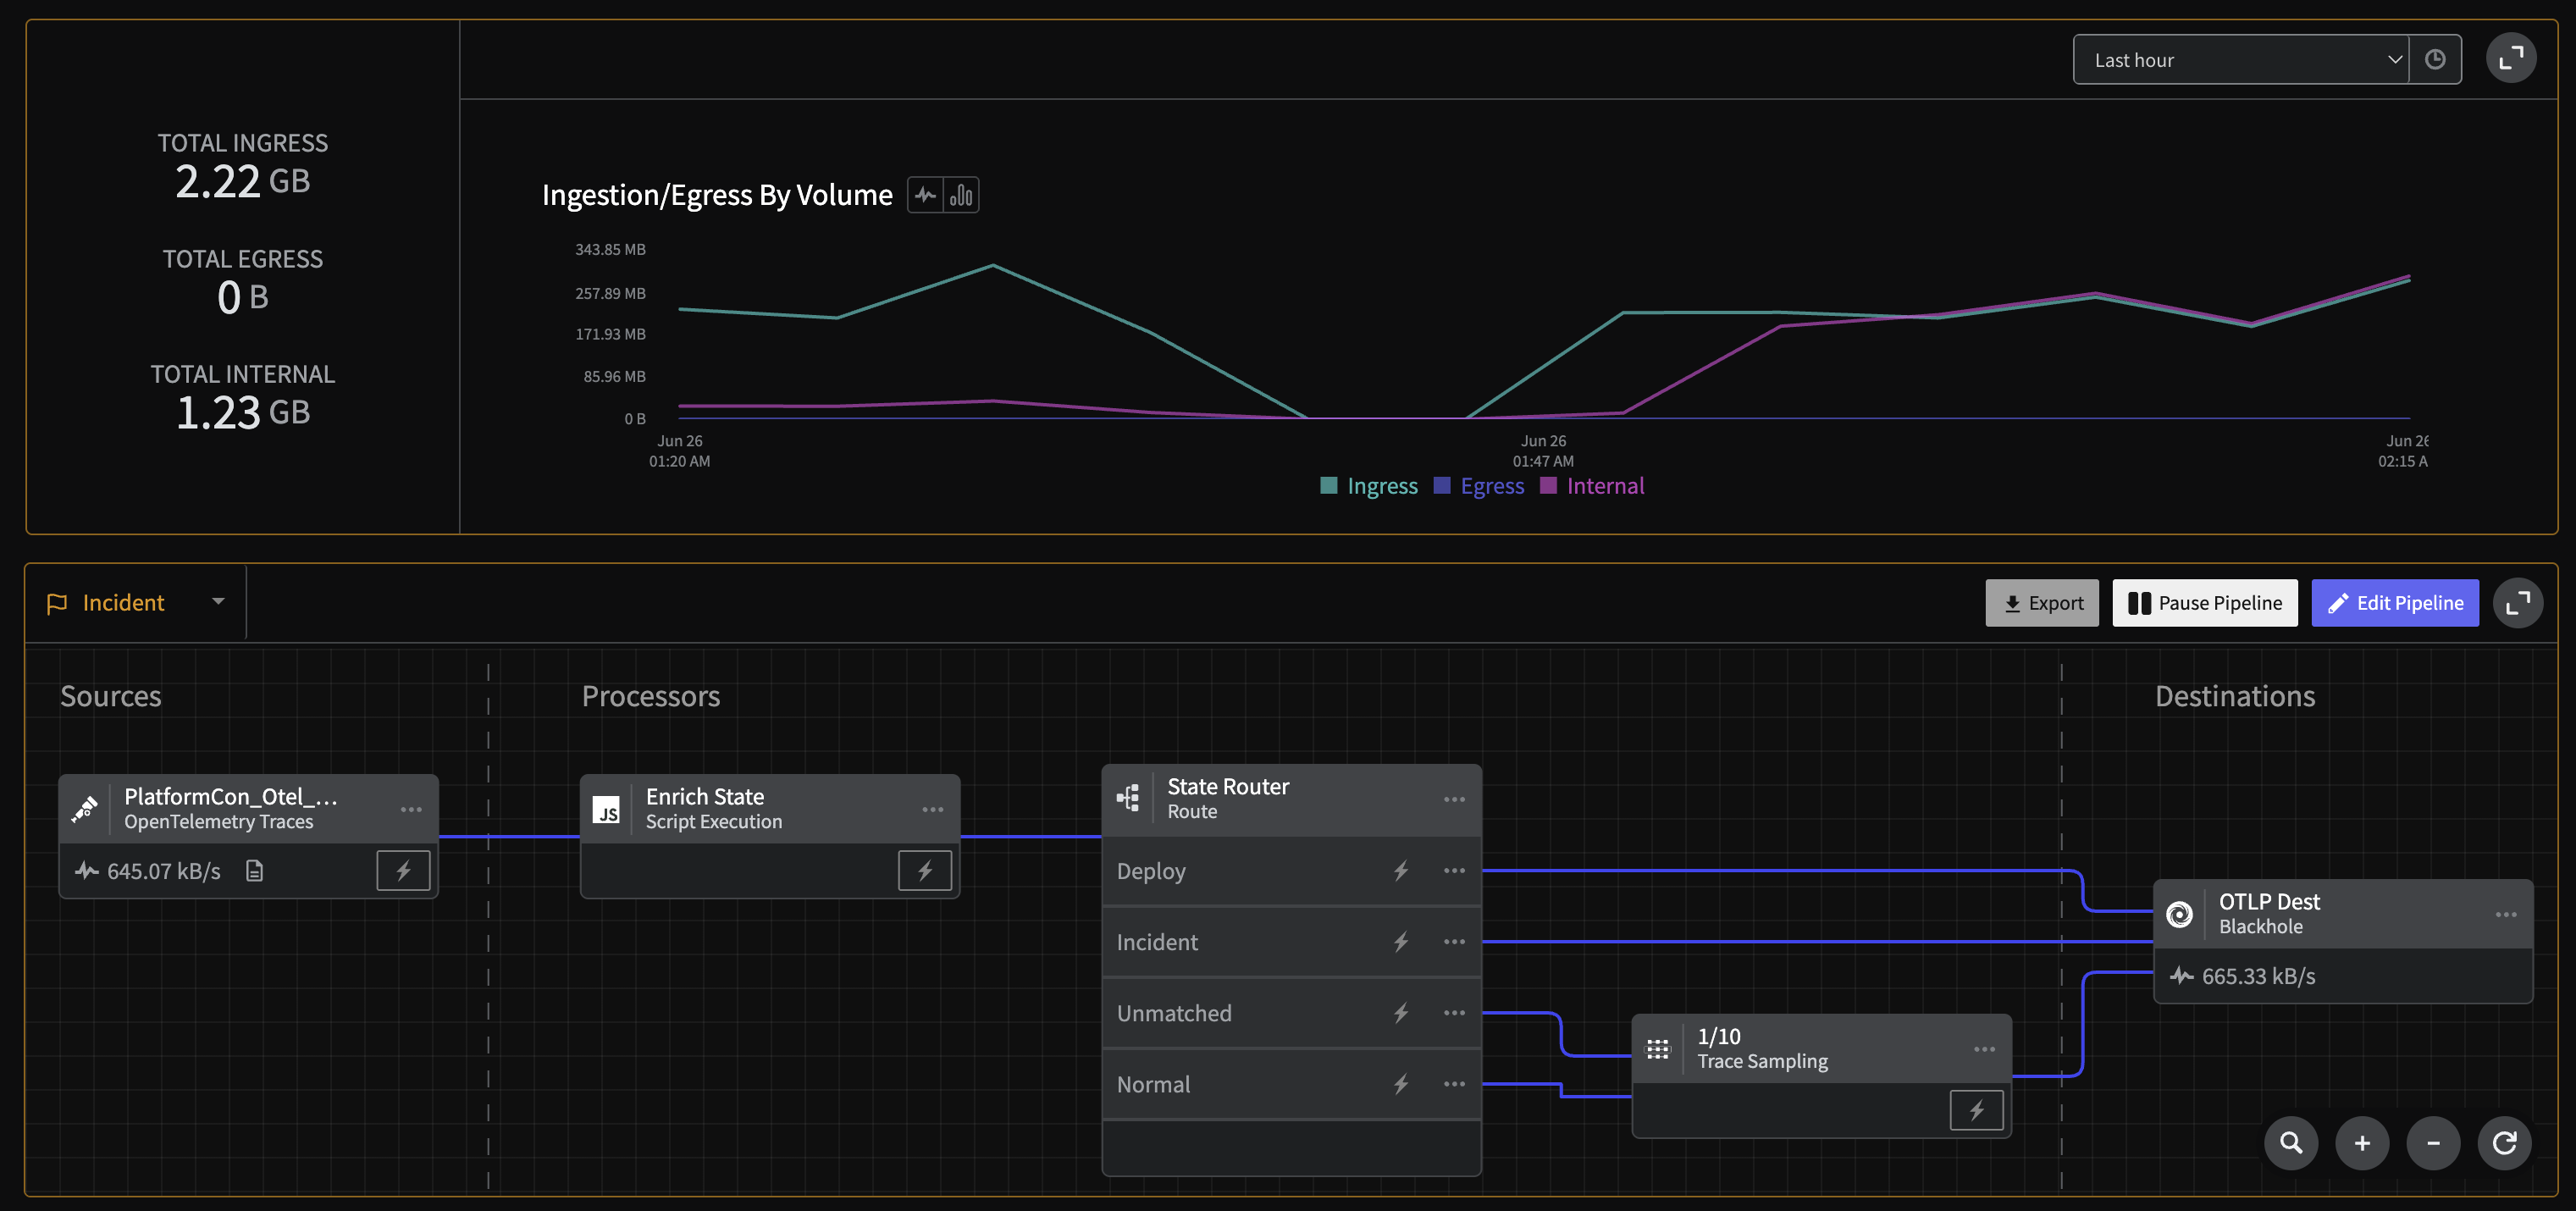The width and height of the screenshot is (2576, 1211).
Task: Export the pipeline
Action: point(2041,603)
